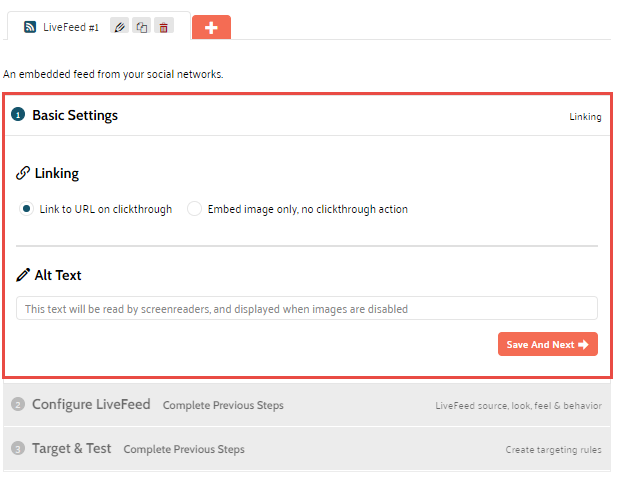Screen dimensions: 618x477
Task: Select Link to URL on clickthrough
Action: click(27, 209)
